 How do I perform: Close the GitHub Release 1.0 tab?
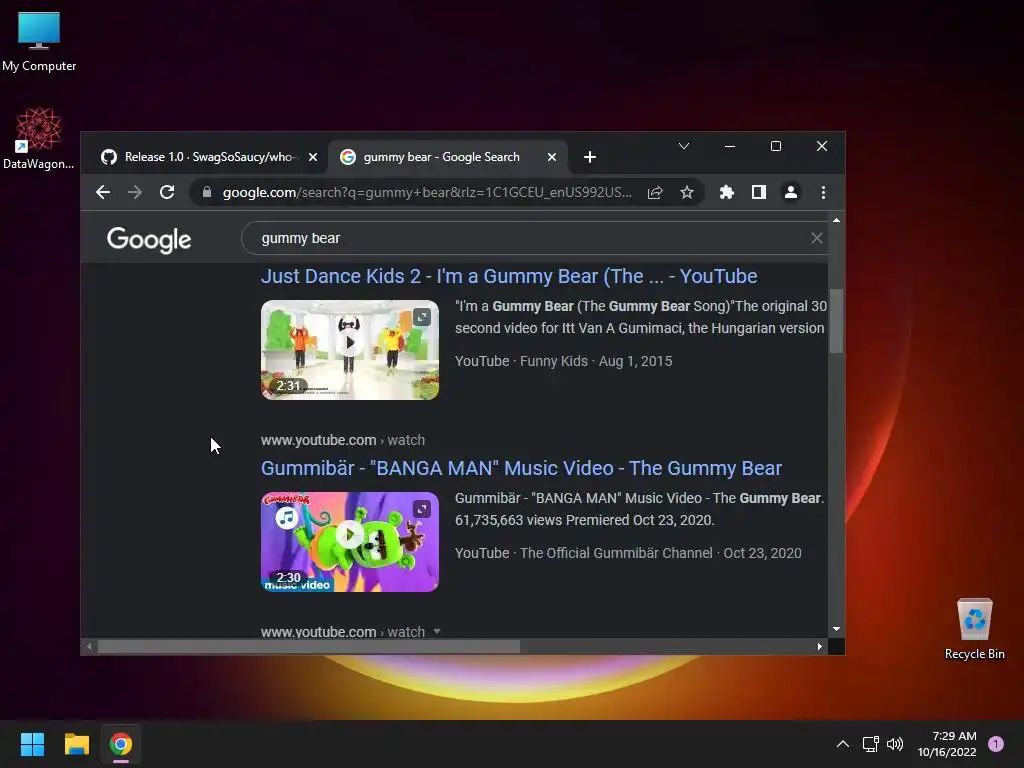click(x=313, y=157)
